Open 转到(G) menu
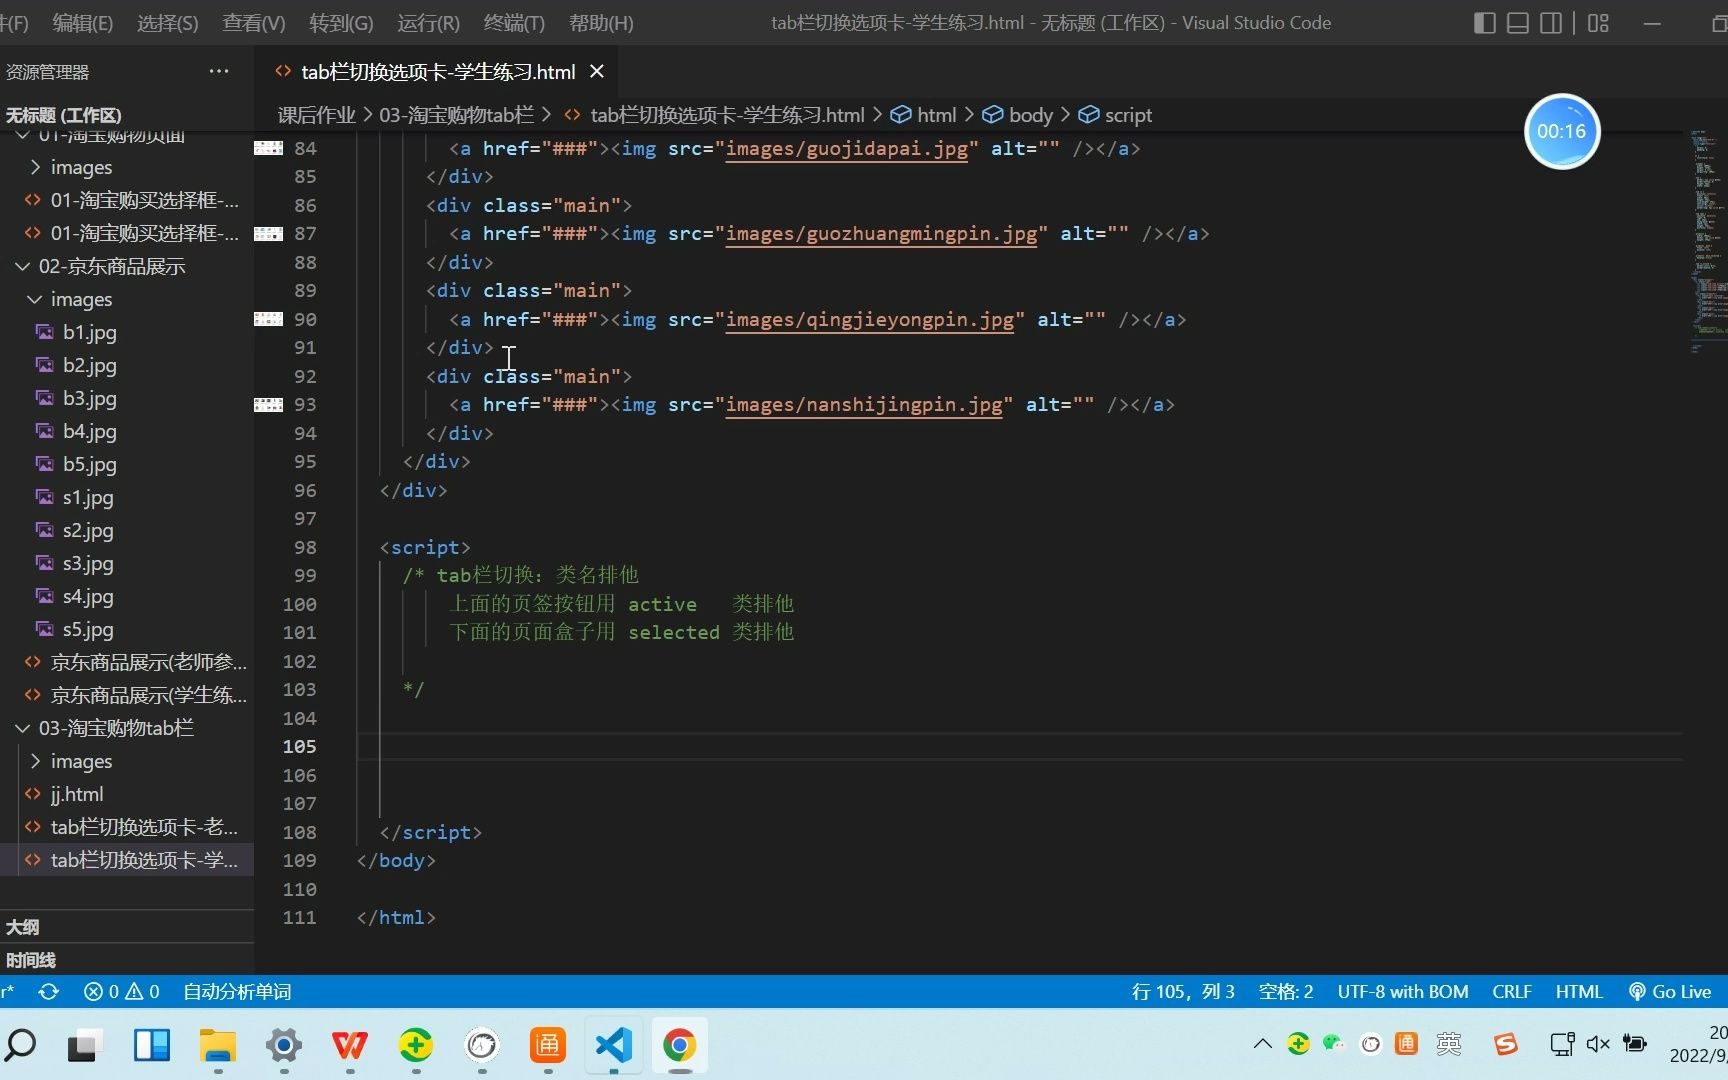Screen dimensions: 1728x1080 click(341, 23)
